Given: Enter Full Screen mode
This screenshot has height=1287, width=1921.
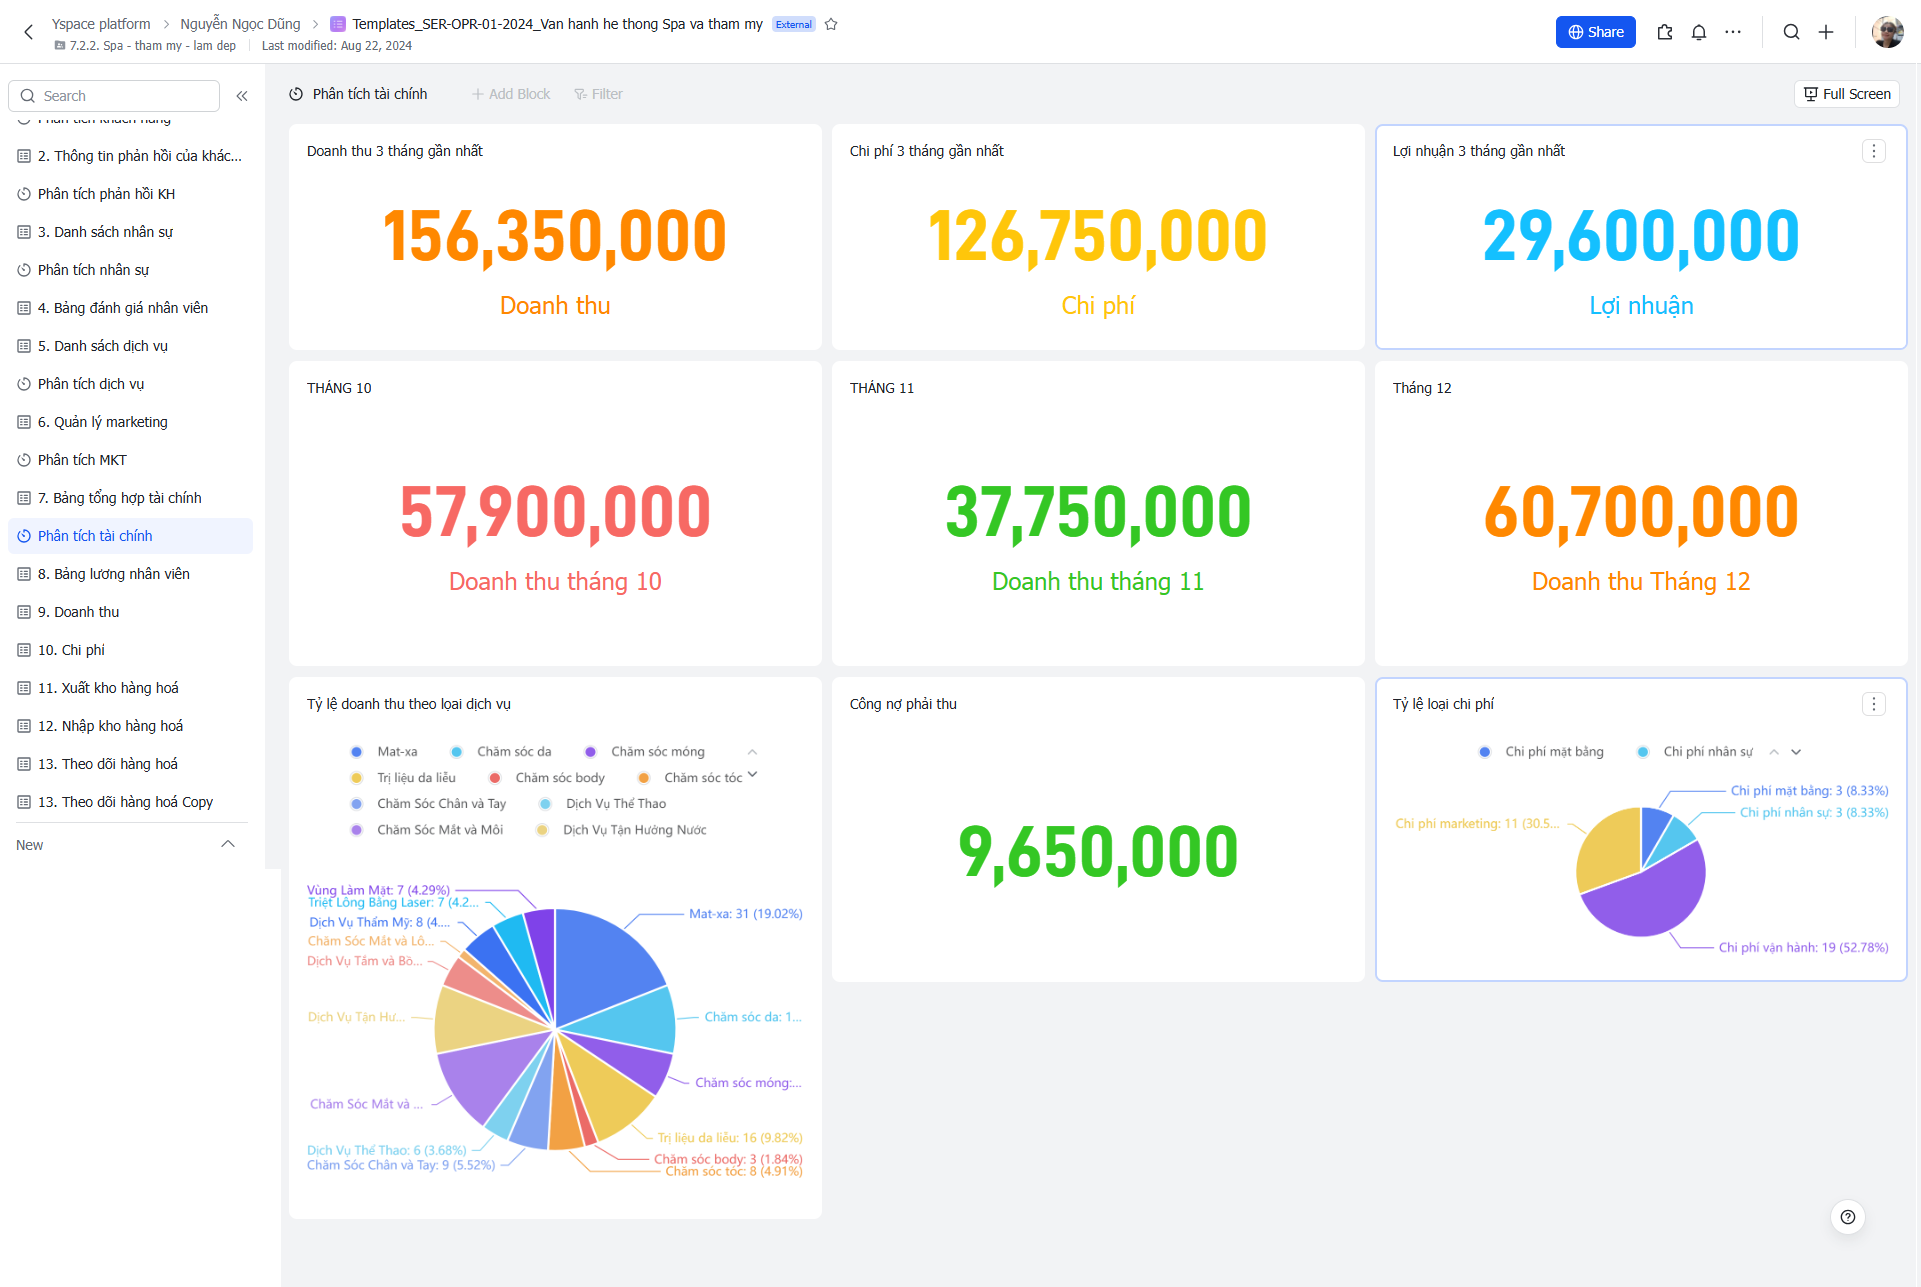Looking at the screenshot, I should click(x=1847, y=94).
